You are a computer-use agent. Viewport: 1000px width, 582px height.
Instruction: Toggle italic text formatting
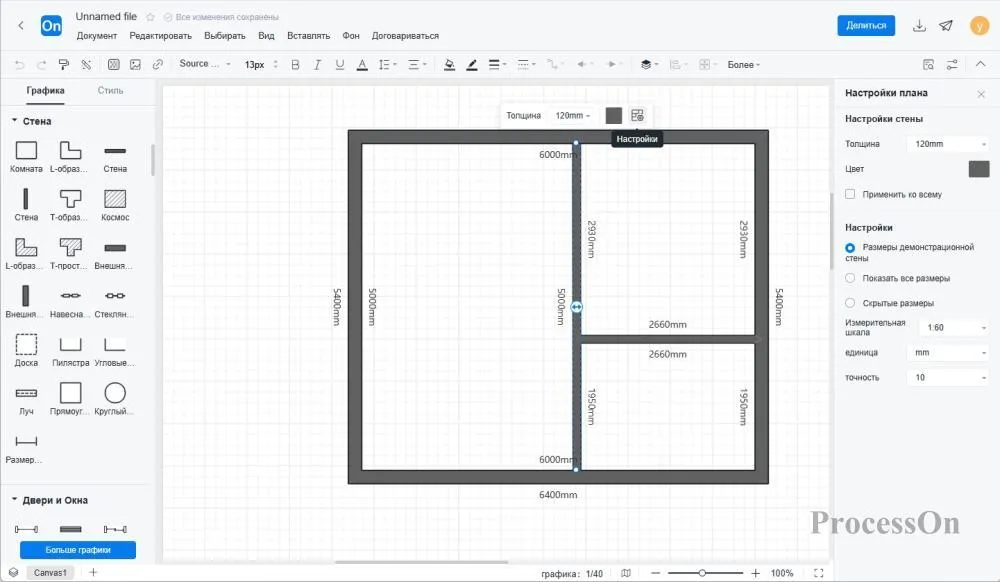pos(317,64)
